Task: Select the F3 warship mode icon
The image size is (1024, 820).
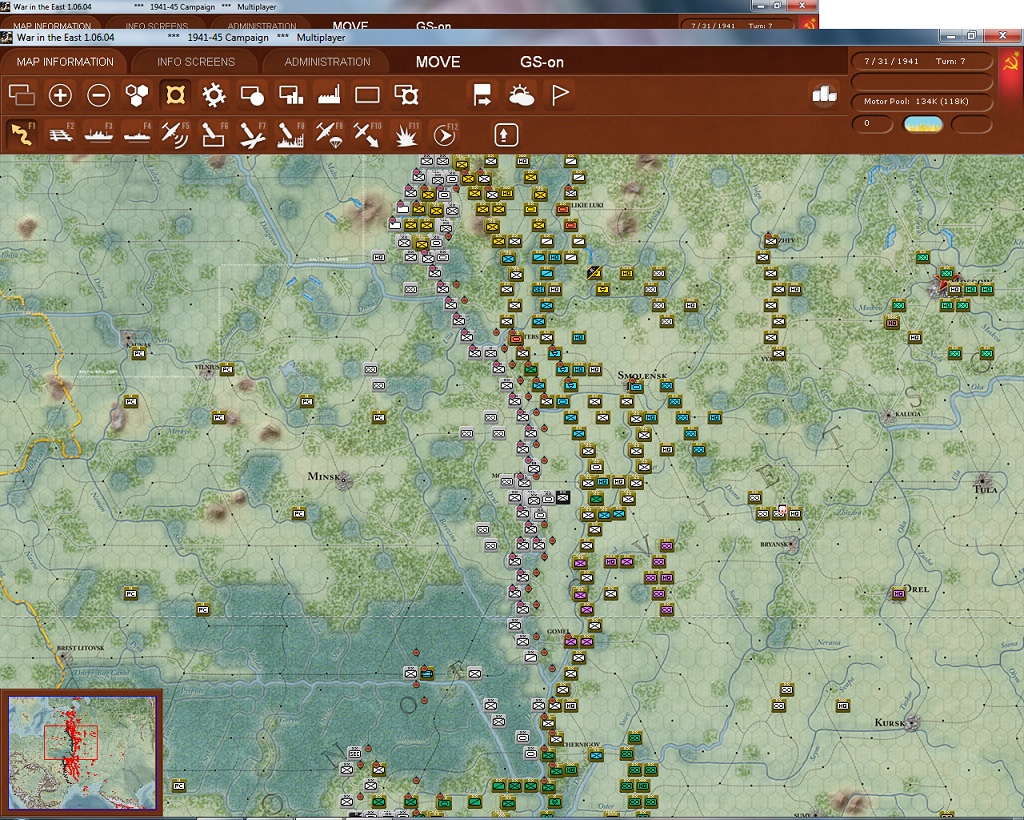Action: pos(99,134)
